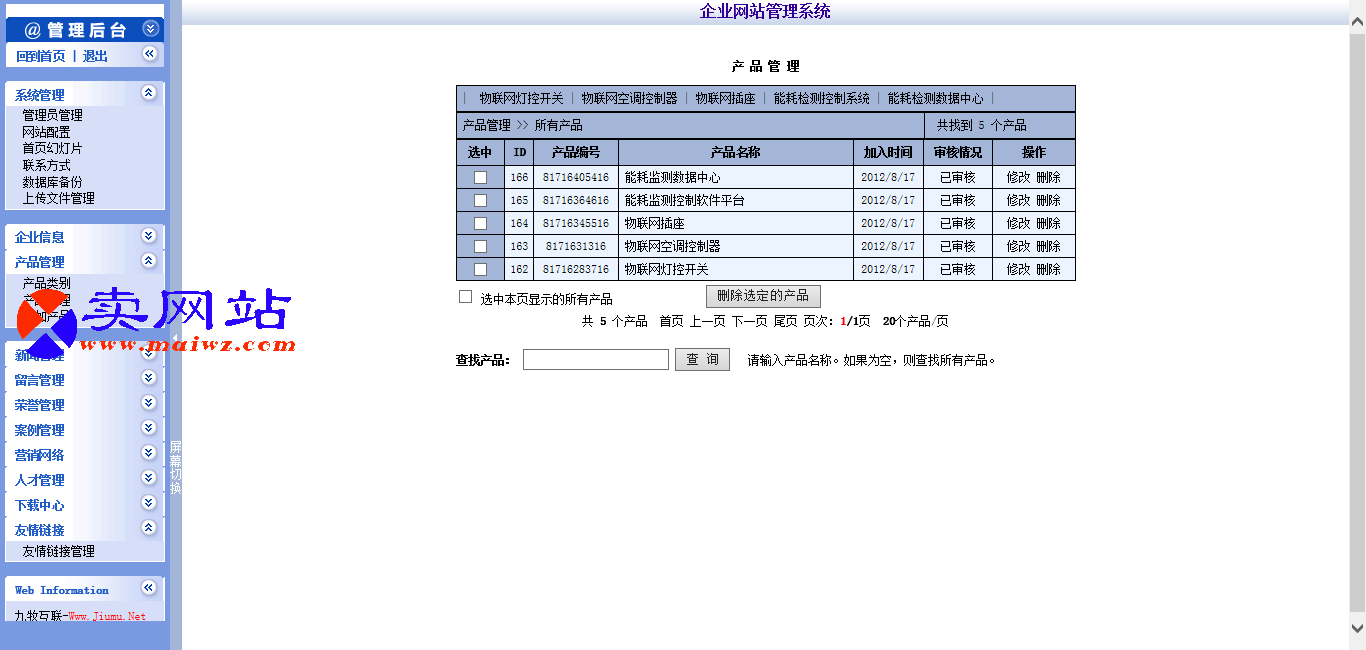Open 数据库备份 in the sidebar
The height and width of the screenshot is (650, 1366).
(x=53, y=182)
